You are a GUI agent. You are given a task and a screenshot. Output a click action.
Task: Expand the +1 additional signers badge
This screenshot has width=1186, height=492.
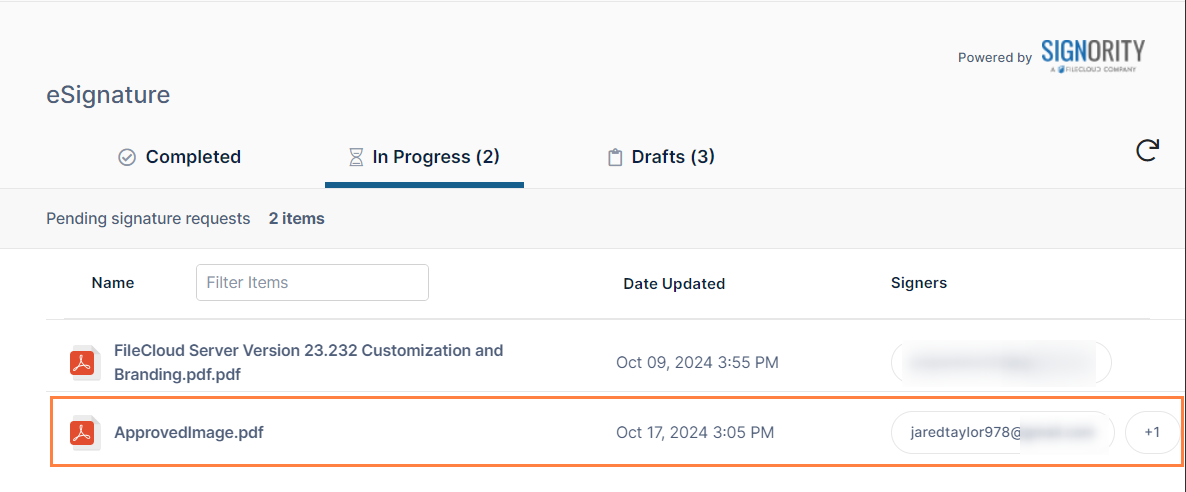pyautogui.click(x=1152, y=433)
